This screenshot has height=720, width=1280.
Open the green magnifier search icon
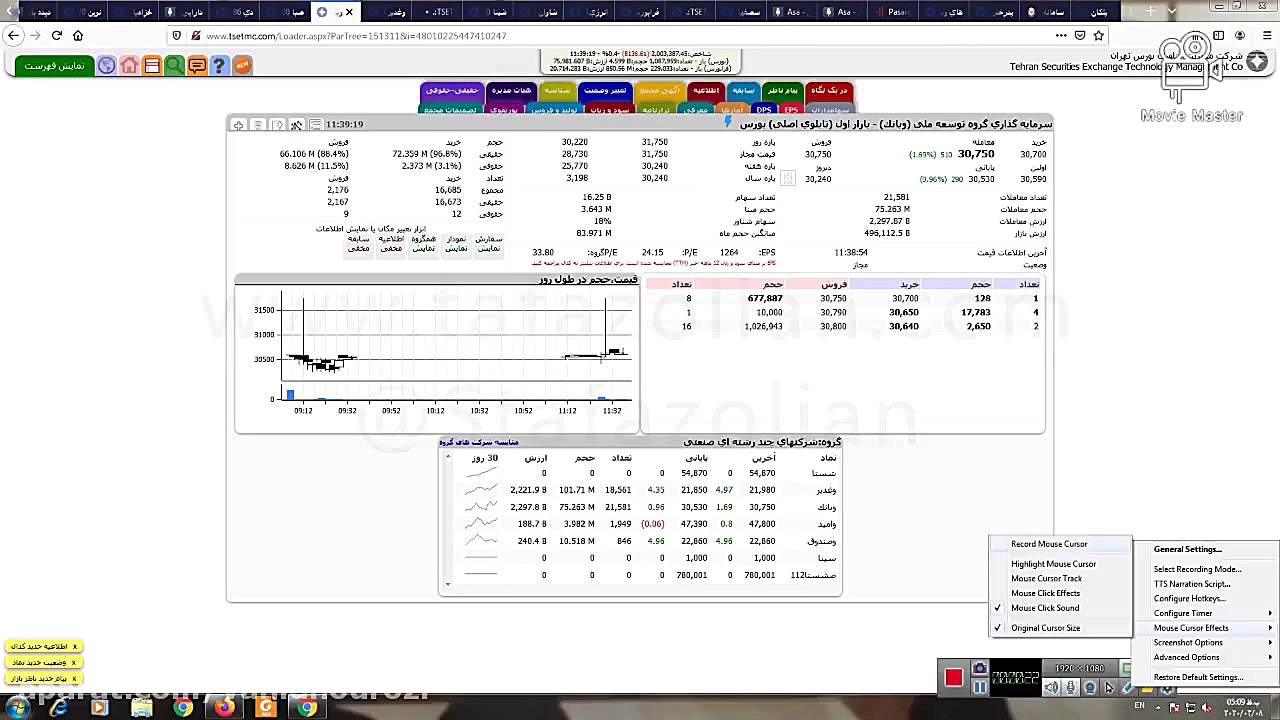point(175,66)
